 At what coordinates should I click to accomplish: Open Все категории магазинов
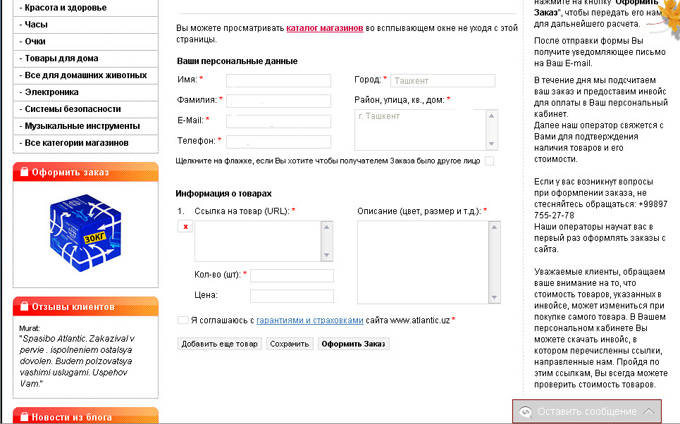[85, 143]
